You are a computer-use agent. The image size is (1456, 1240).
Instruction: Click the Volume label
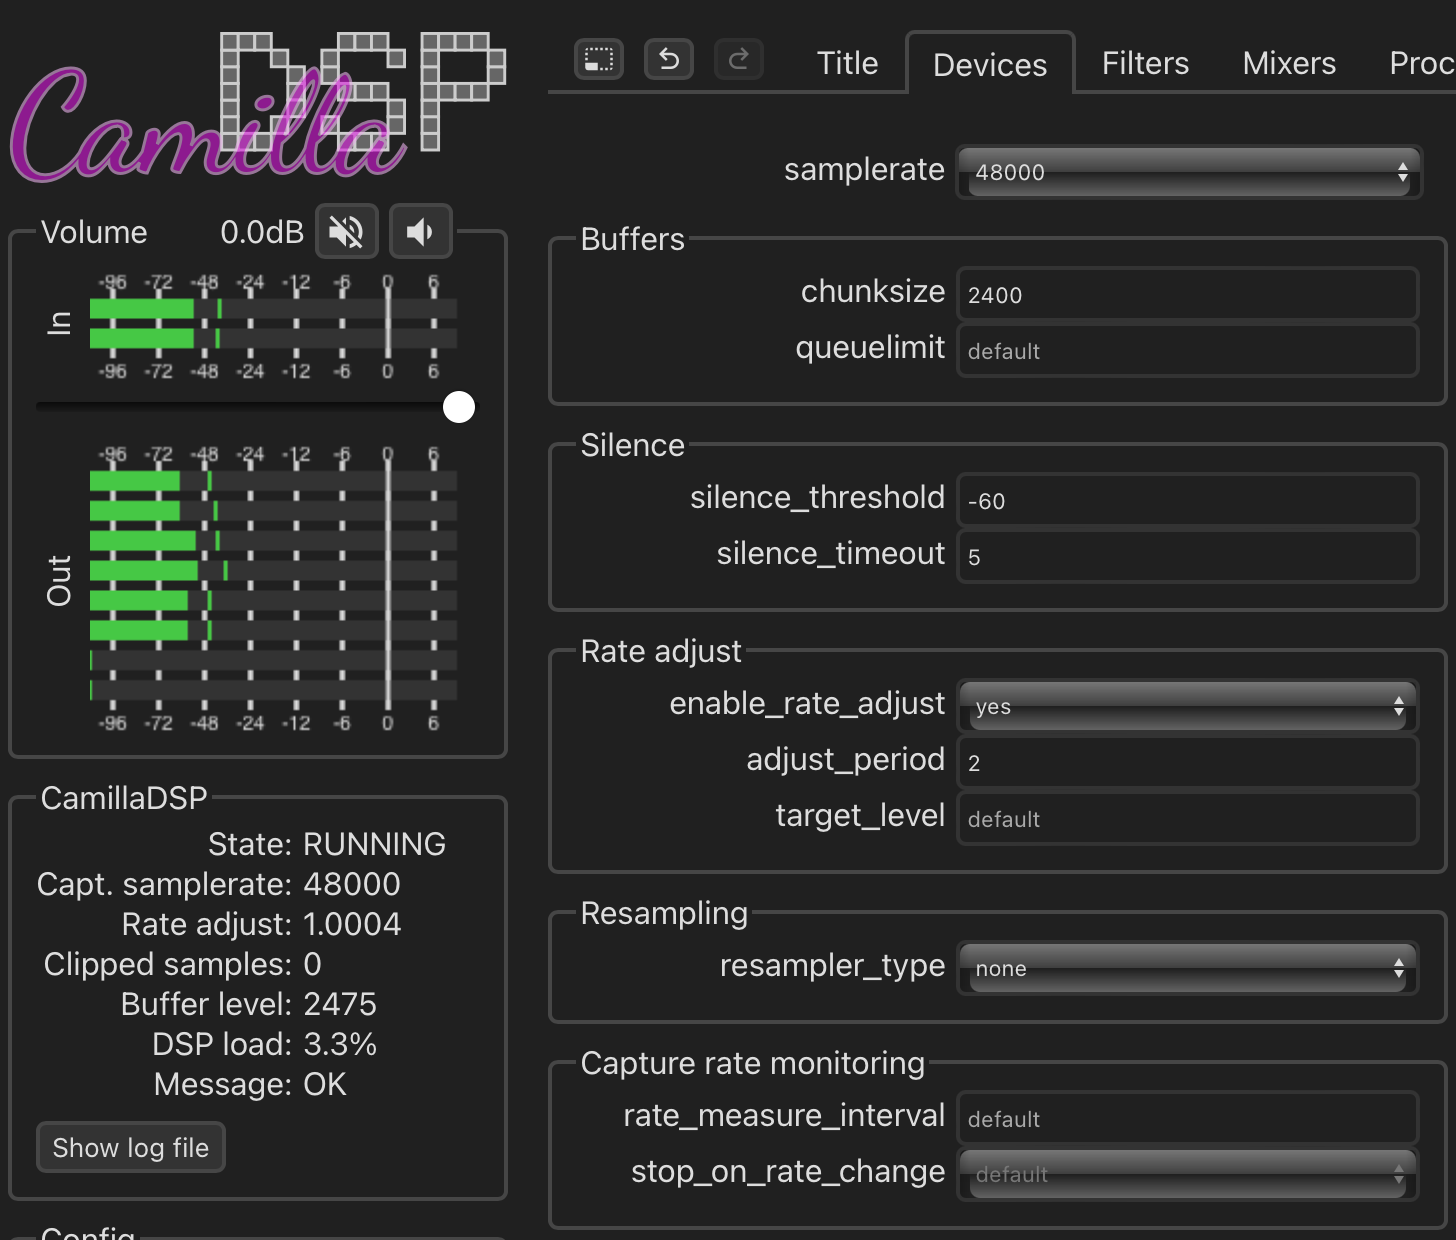[94, 232]
